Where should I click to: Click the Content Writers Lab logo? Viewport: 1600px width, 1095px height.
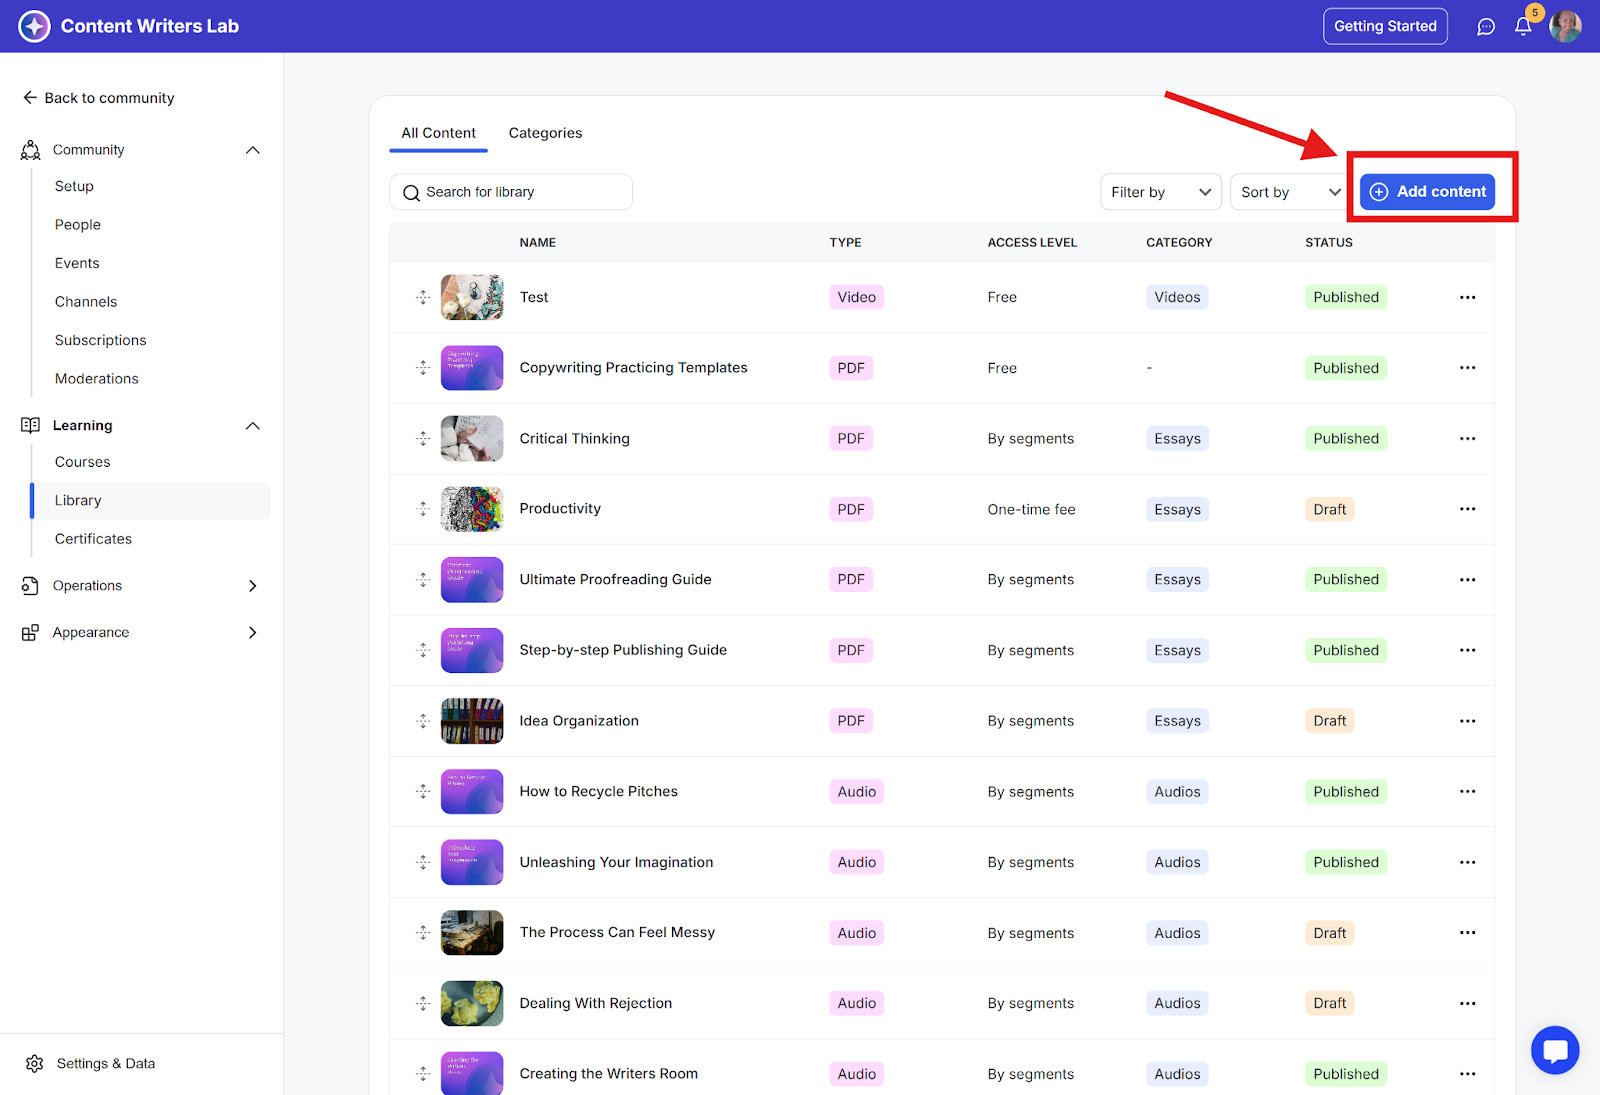35,26
